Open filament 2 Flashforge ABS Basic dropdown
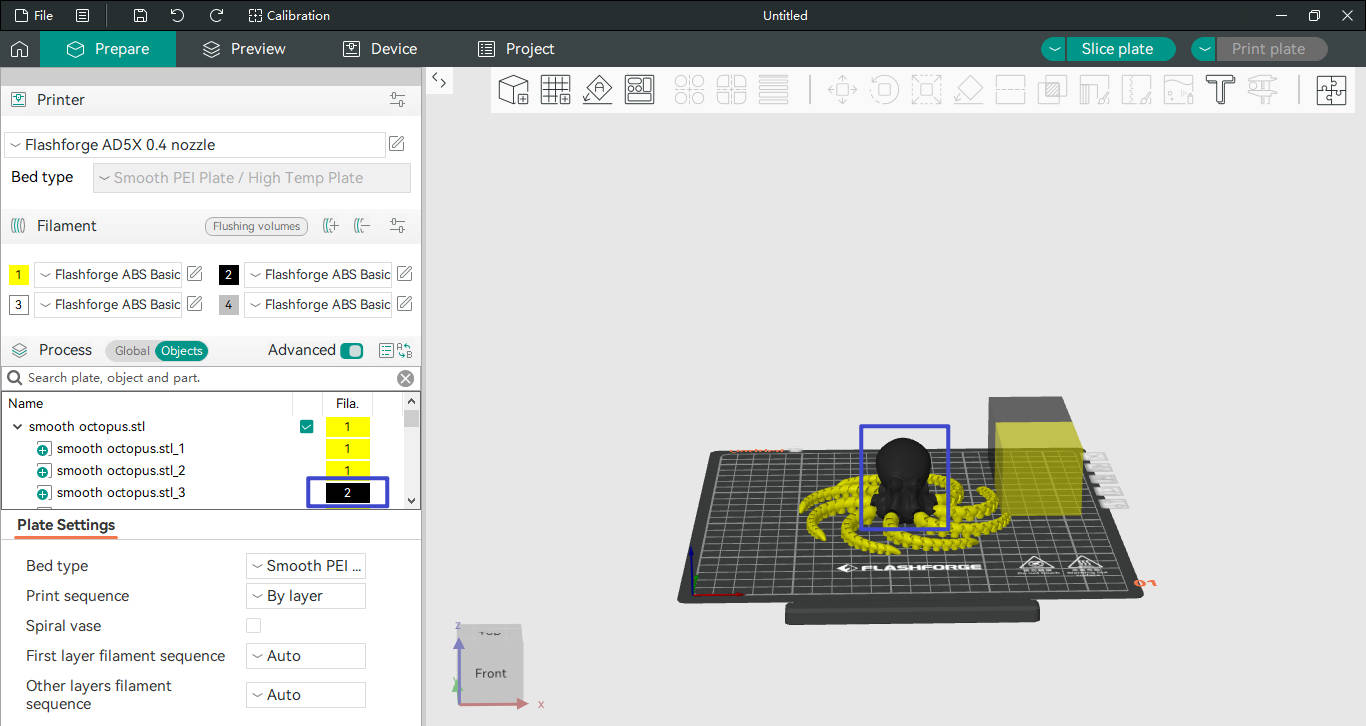1366x726 pixels. tap(318, 274)
